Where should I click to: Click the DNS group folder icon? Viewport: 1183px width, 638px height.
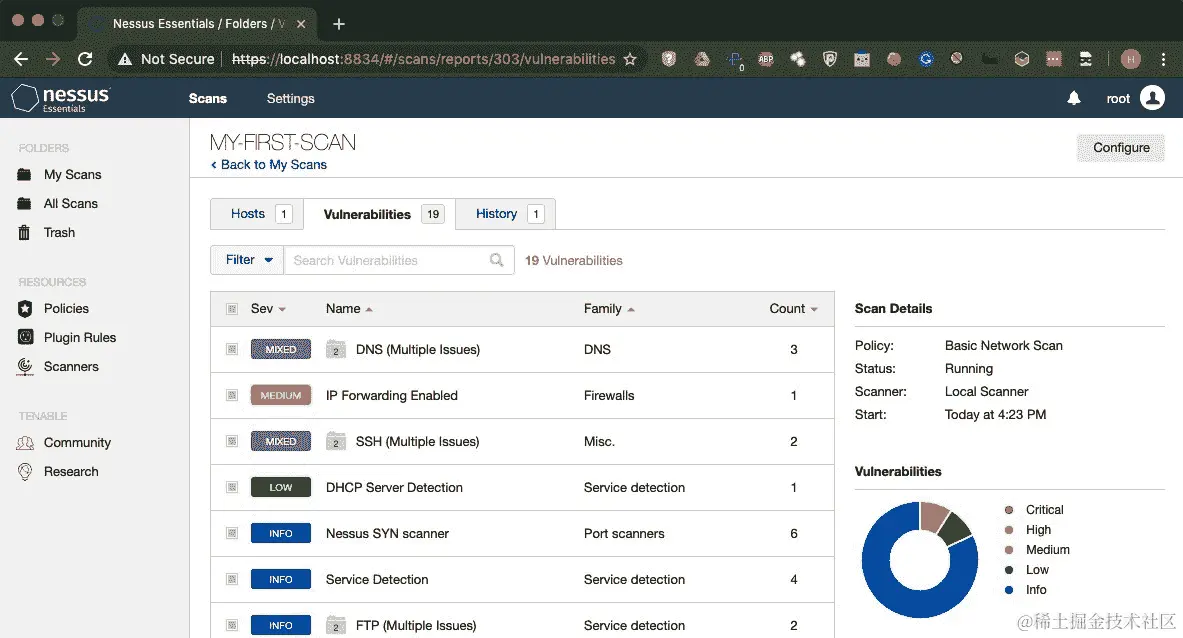(x=336, y=349)
